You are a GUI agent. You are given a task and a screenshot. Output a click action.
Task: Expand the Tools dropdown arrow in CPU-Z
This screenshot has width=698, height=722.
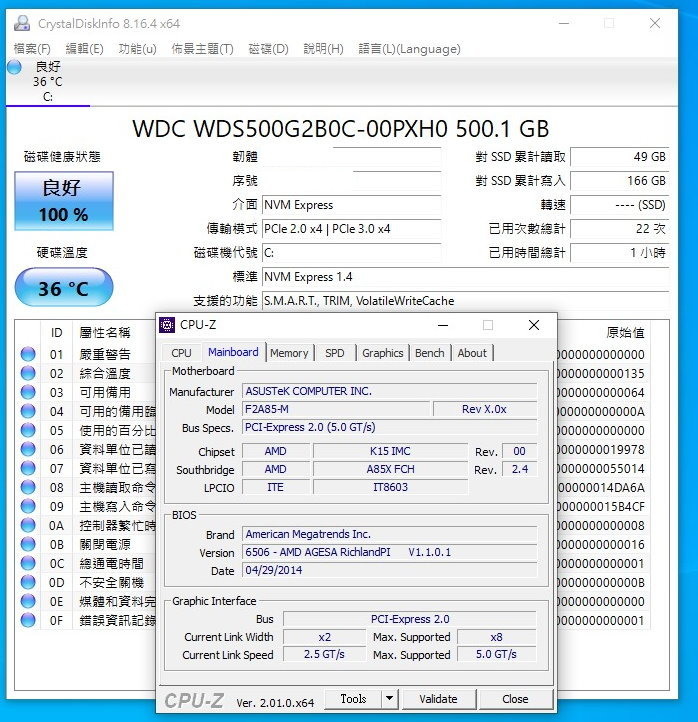pos(390,699)
